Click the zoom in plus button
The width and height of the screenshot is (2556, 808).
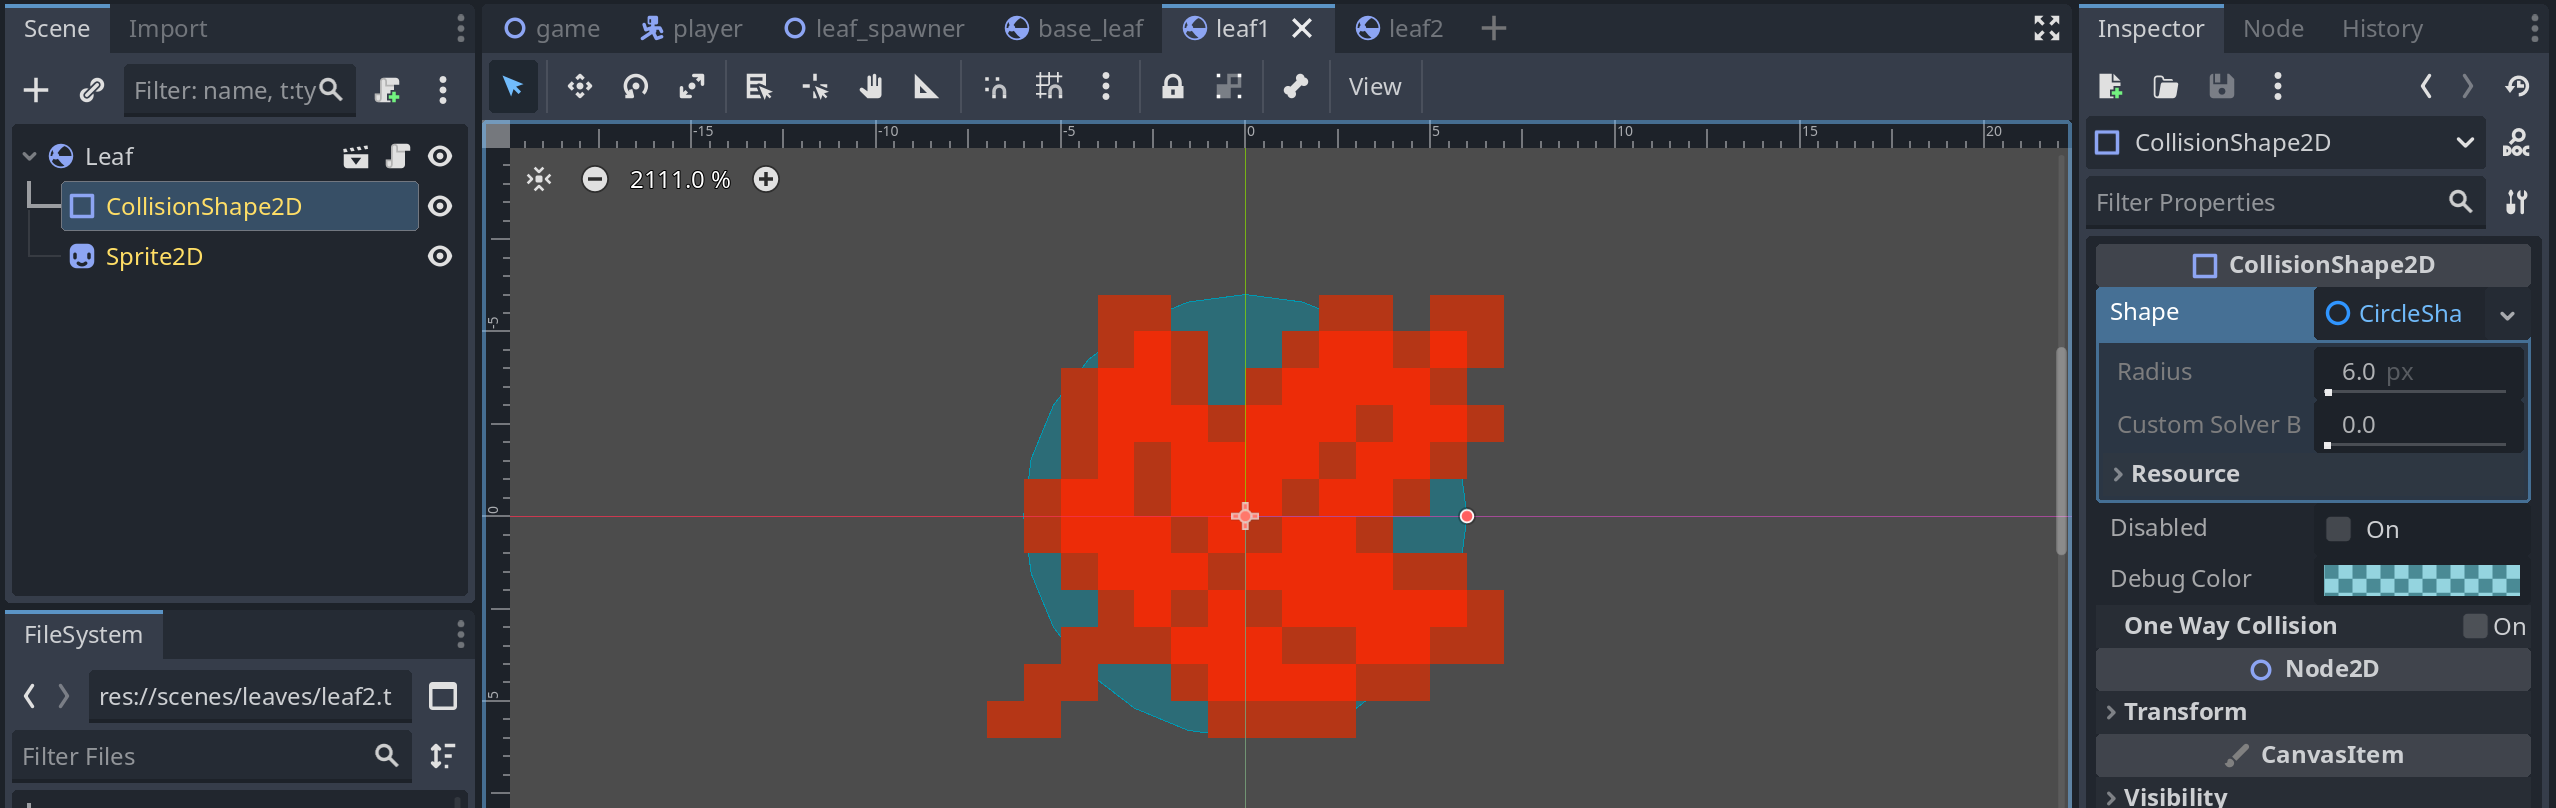766,179
